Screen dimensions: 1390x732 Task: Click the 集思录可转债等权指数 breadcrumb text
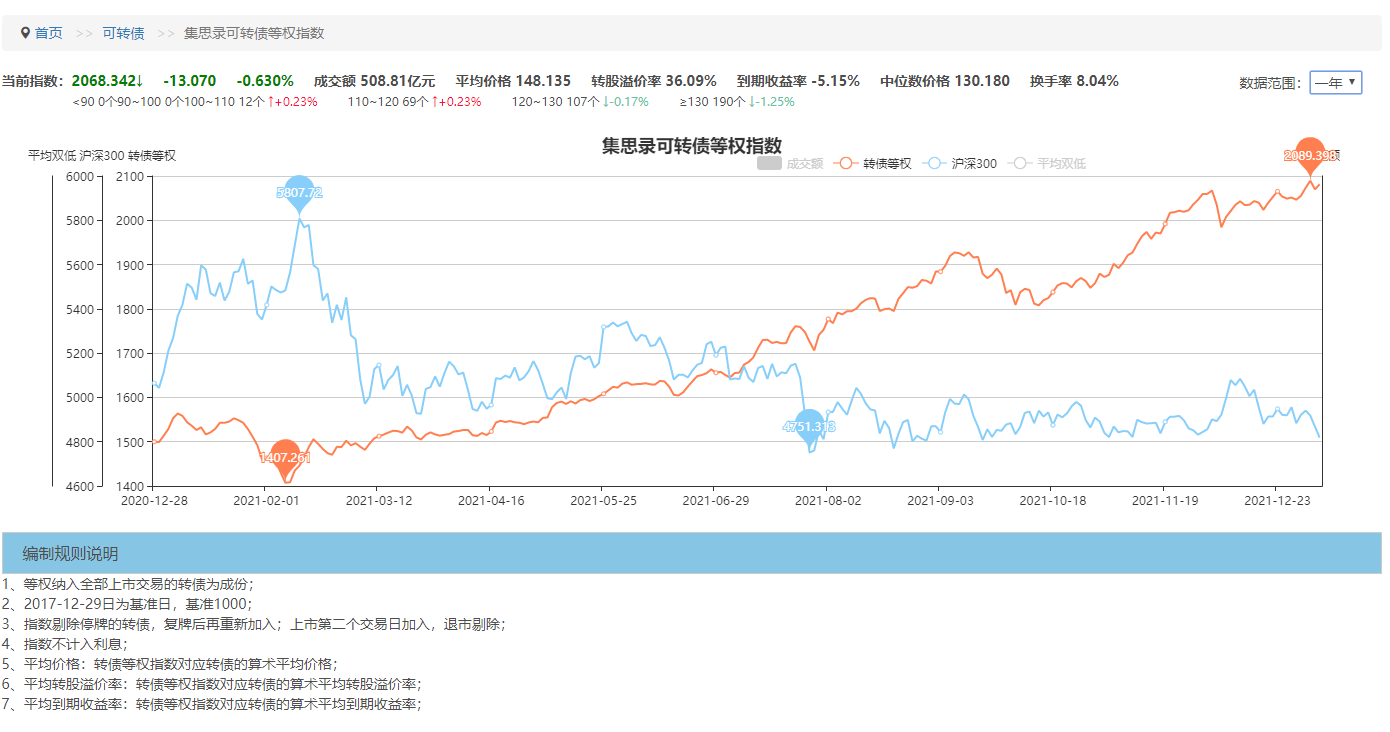254,33
